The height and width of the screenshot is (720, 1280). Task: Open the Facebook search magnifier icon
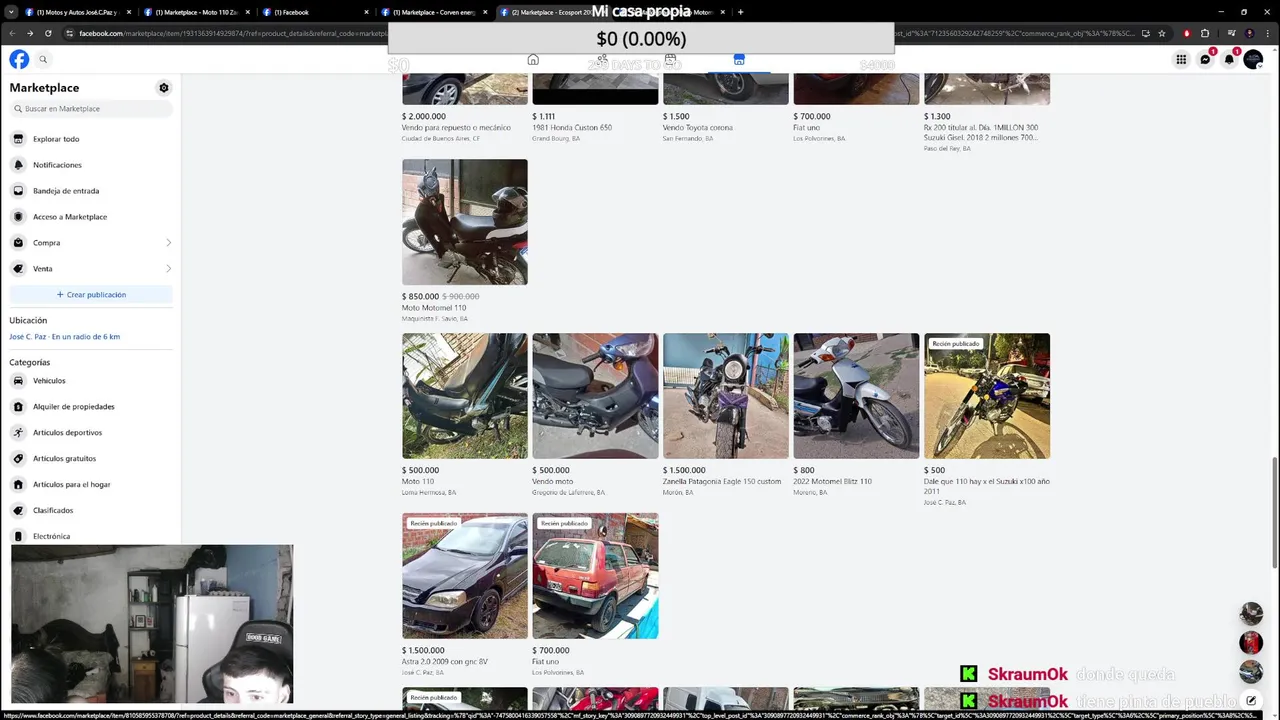point(43,59)
